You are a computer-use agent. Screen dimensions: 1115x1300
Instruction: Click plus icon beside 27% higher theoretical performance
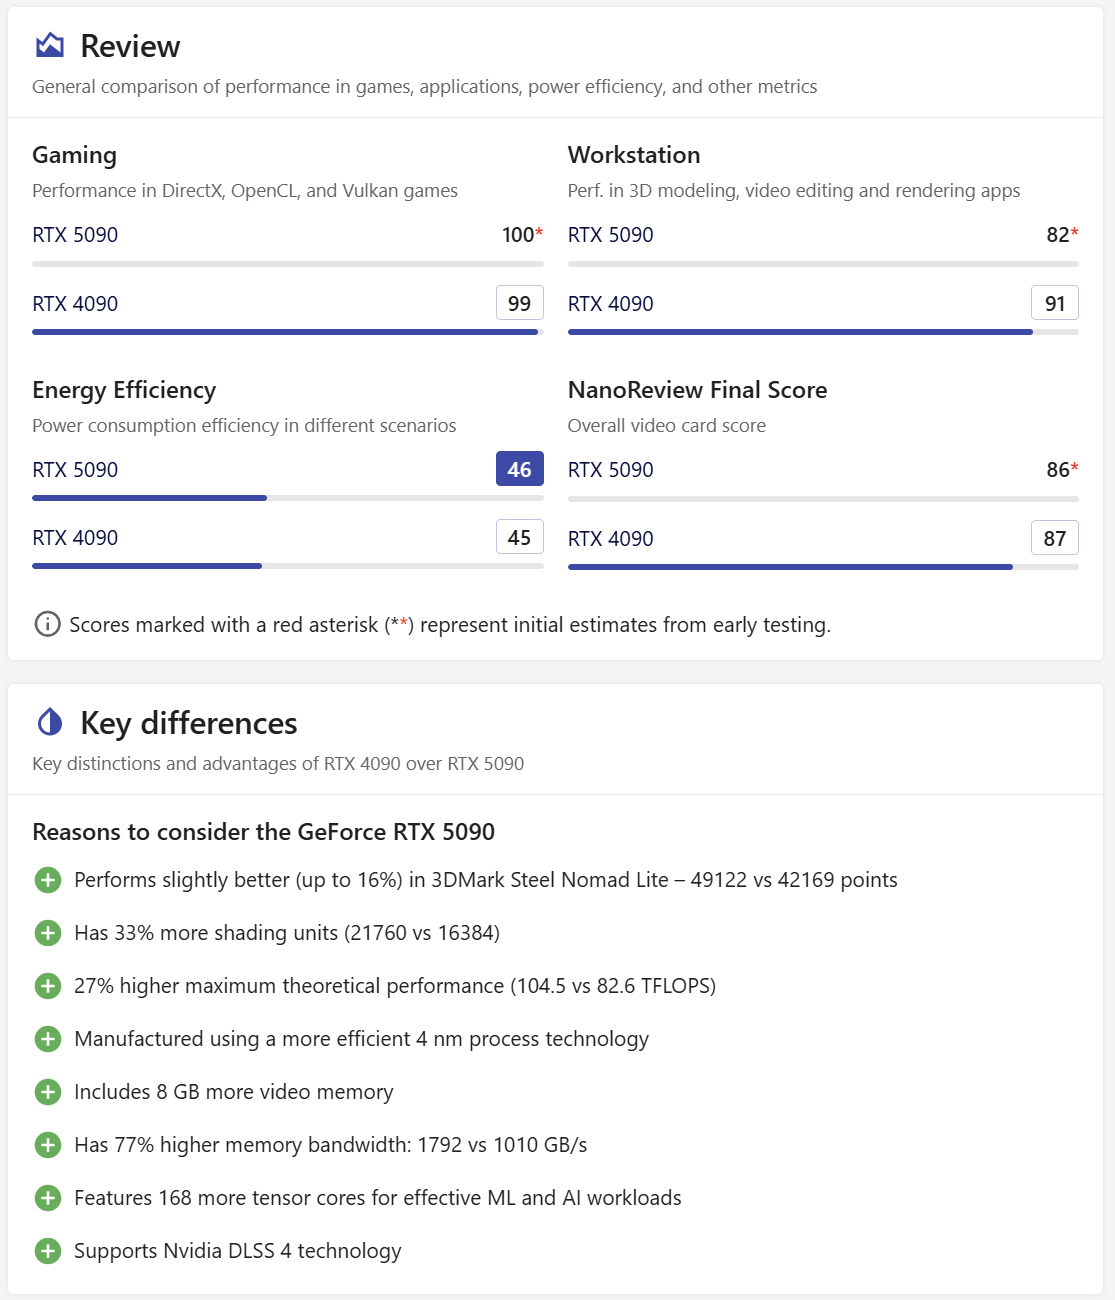[48, 986]
